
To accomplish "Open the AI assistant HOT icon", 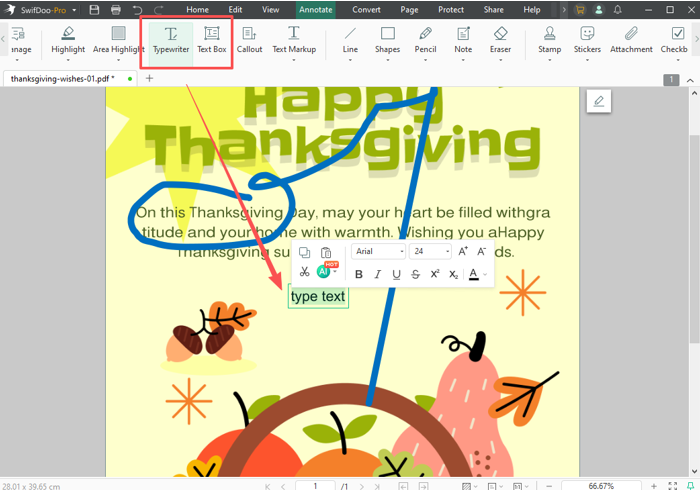I will pos(326,270).
